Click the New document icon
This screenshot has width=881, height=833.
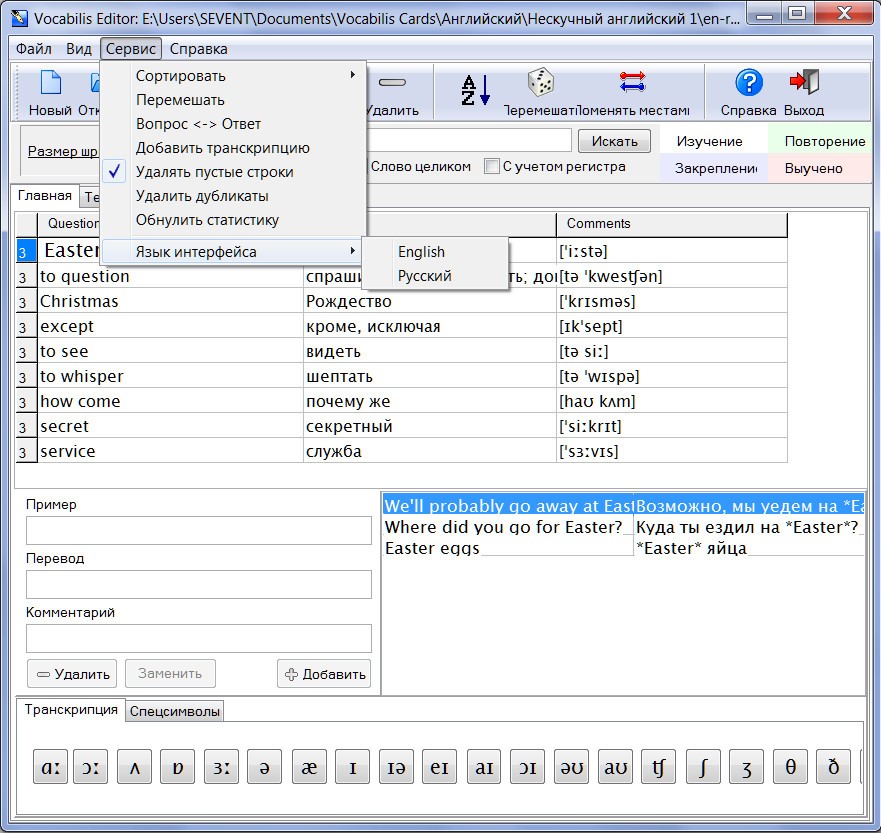coord(51,83)
